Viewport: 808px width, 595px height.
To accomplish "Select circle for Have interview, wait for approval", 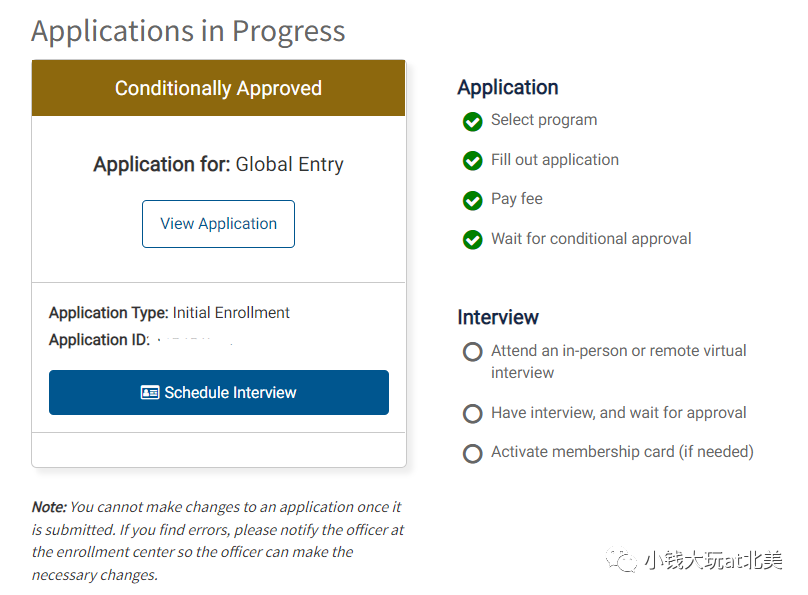I will click(473, 413).
